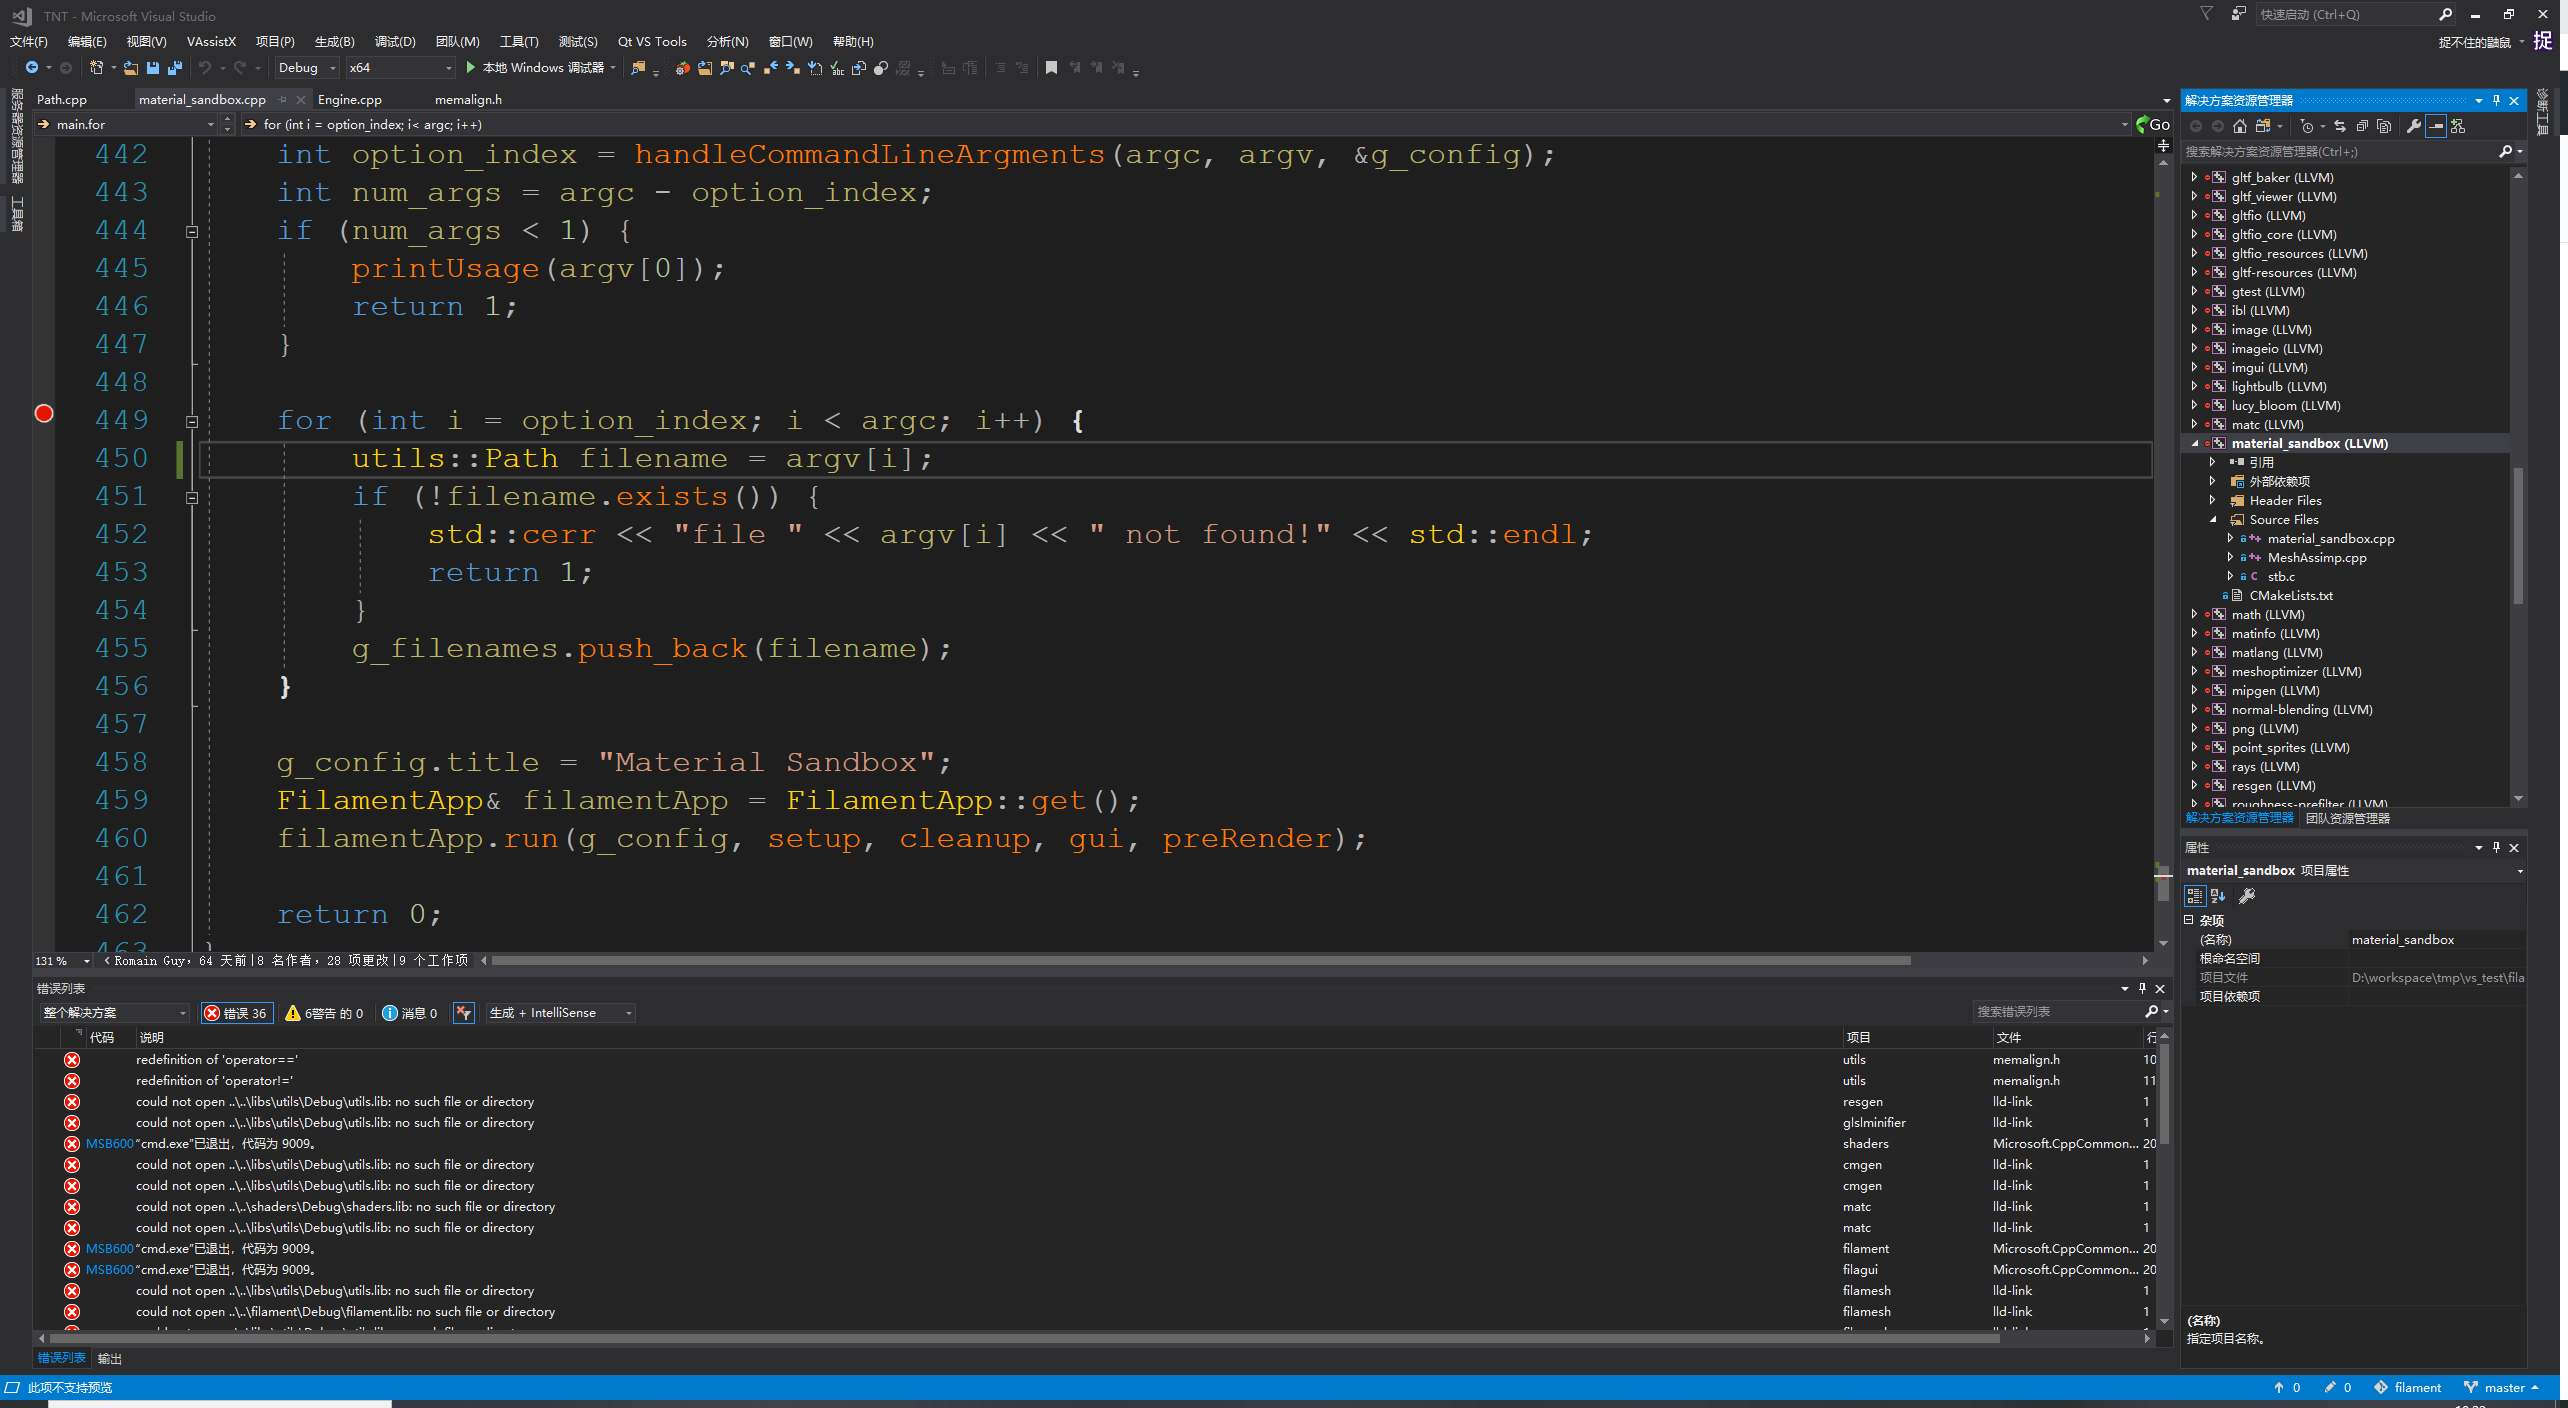Click the class diagram icon in the Solution Explorer
The image size is (2568, 1408).
pos(2458,126)
